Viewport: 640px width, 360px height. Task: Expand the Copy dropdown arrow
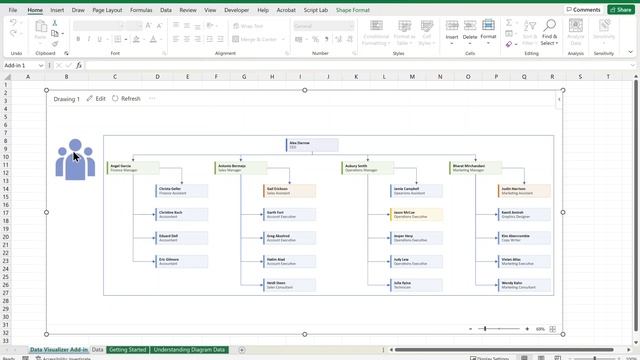(62, 33)
